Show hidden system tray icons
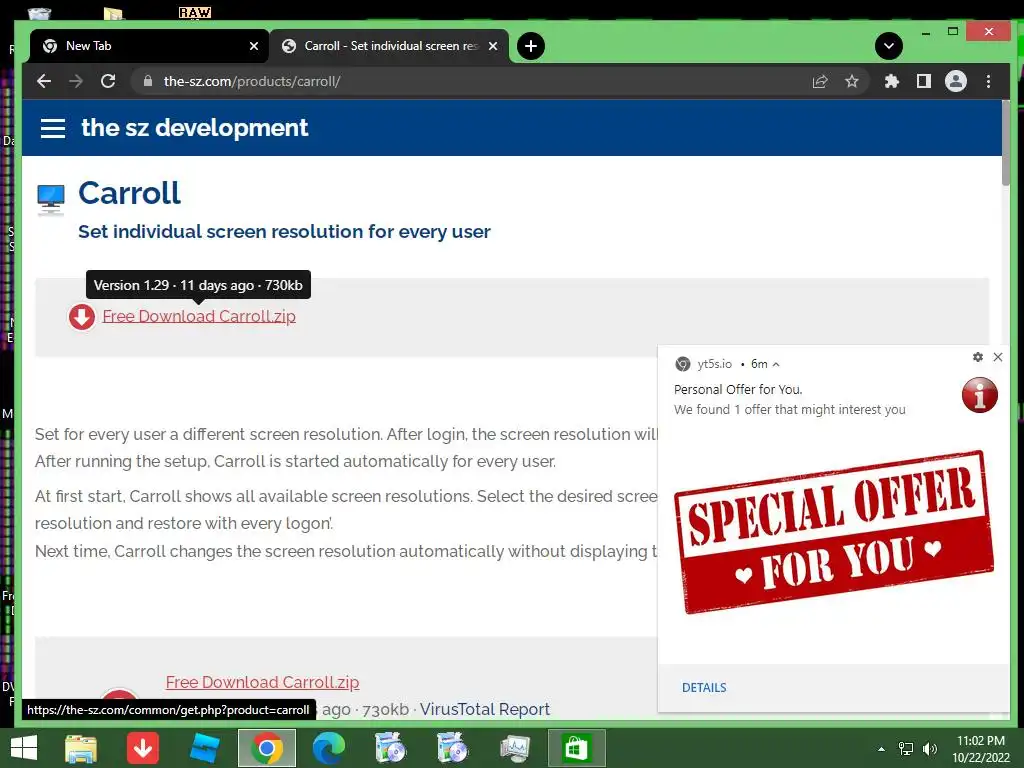 pyautogui.click(x=881, y=748)
